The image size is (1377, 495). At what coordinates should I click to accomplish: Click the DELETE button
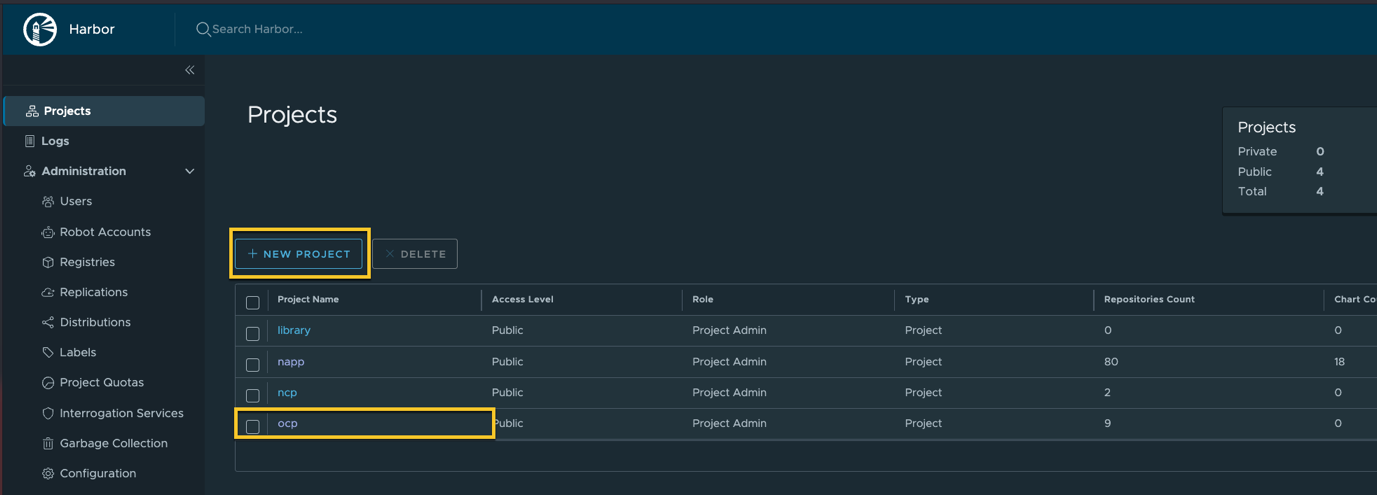click(x=415, y=254)
